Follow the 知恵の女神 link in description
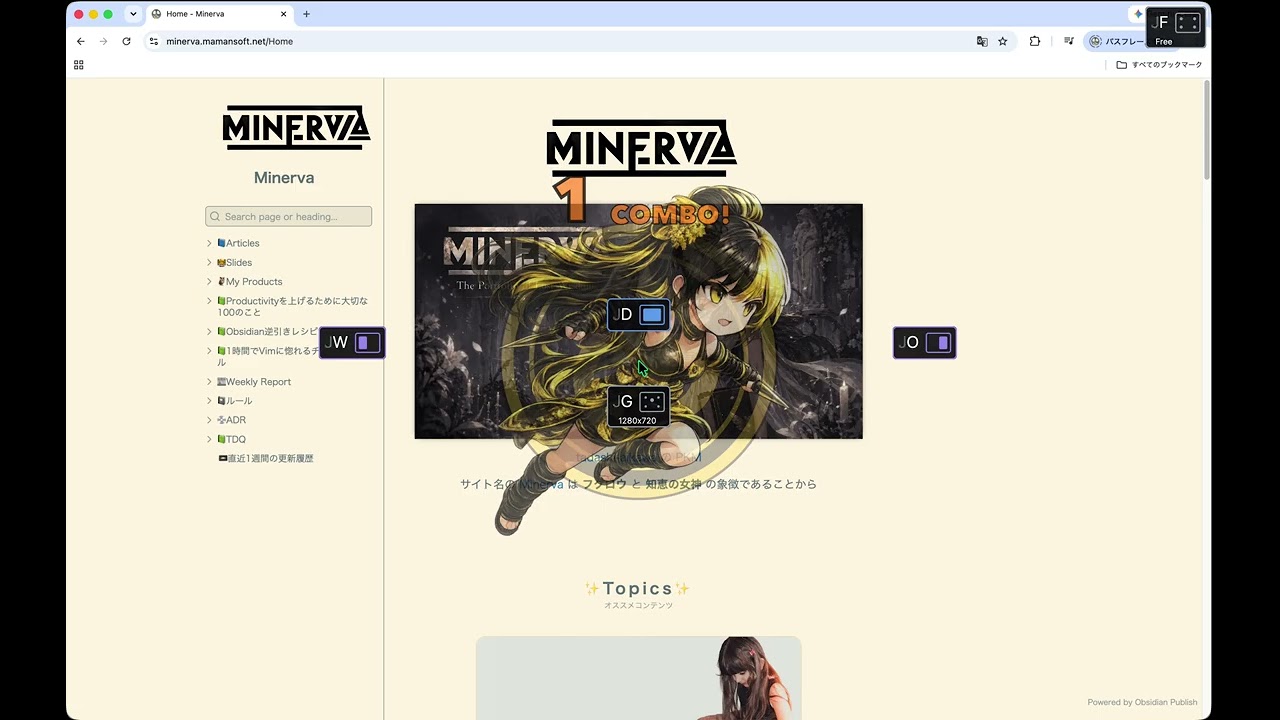 pos(673,484)
